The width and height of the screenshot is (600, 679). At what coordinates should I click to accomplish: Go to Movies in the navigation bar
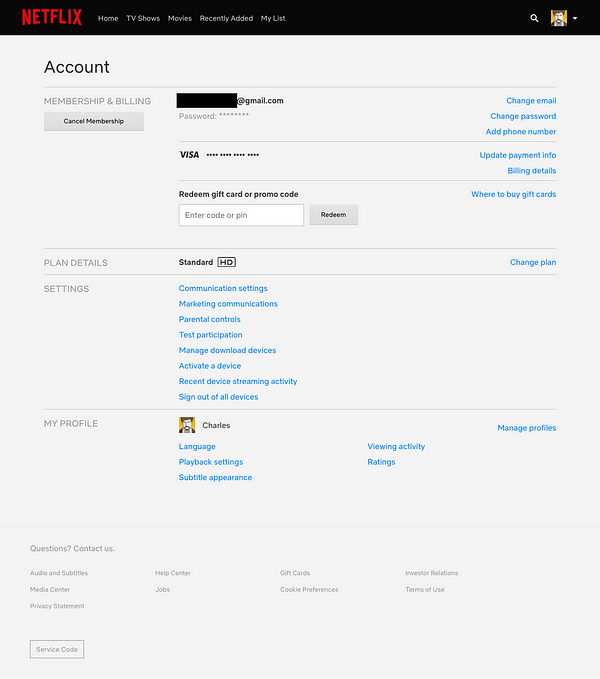(x=180, y=18)
